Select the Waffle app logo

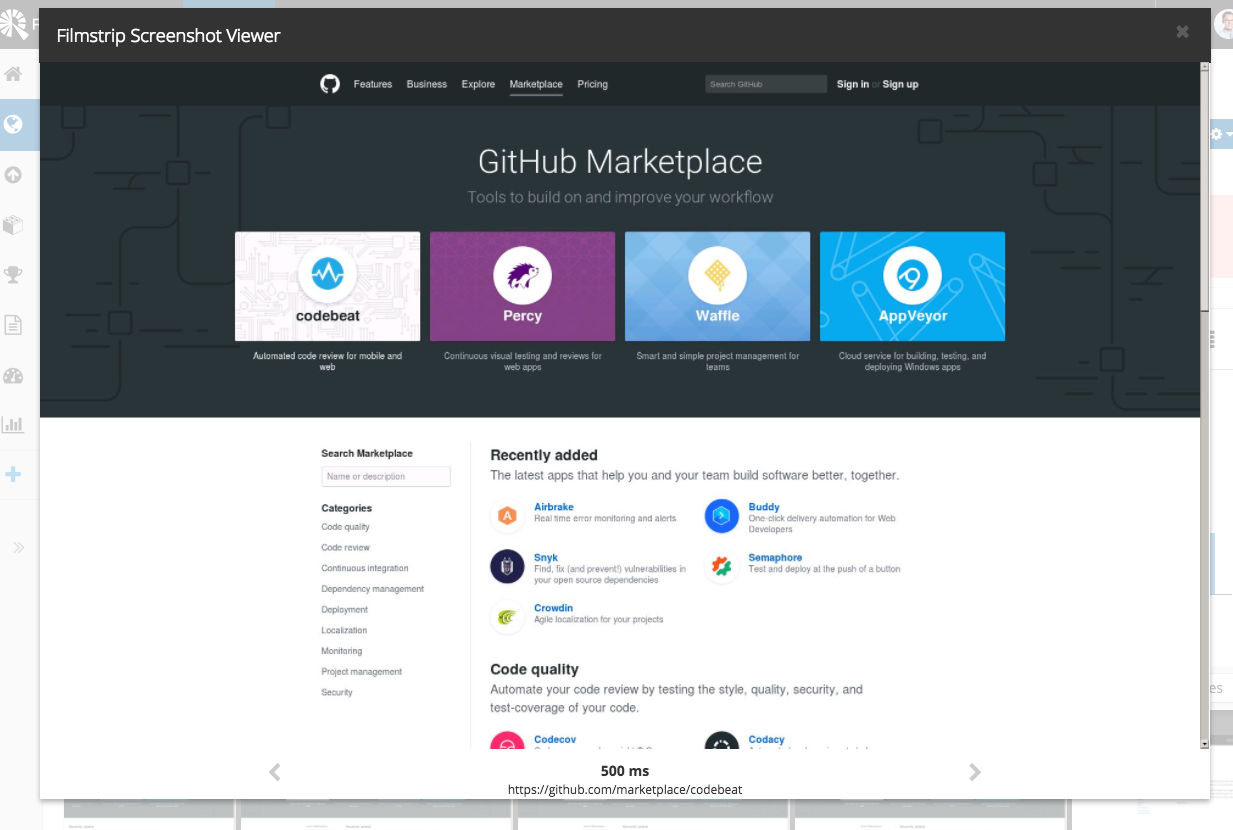pos(717,274)
